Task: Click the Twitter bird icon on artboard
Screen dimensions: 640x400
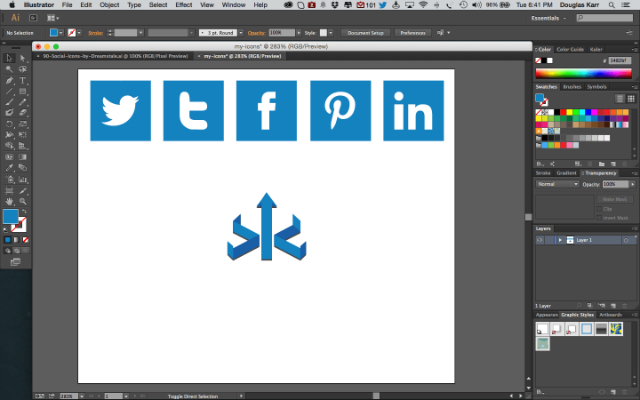Action: point(120,110)
